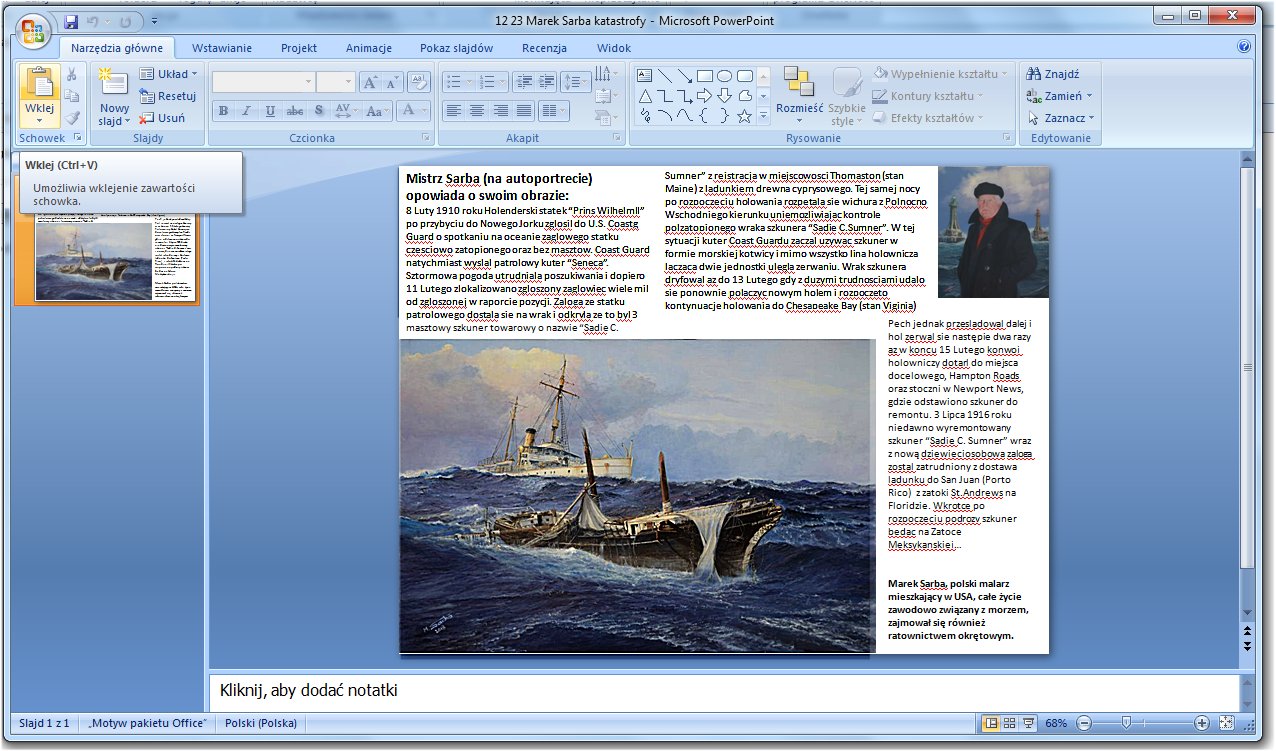Click the Resetuj button
The height and width of the screenshot is (751, 1276).
click(168, 96)
